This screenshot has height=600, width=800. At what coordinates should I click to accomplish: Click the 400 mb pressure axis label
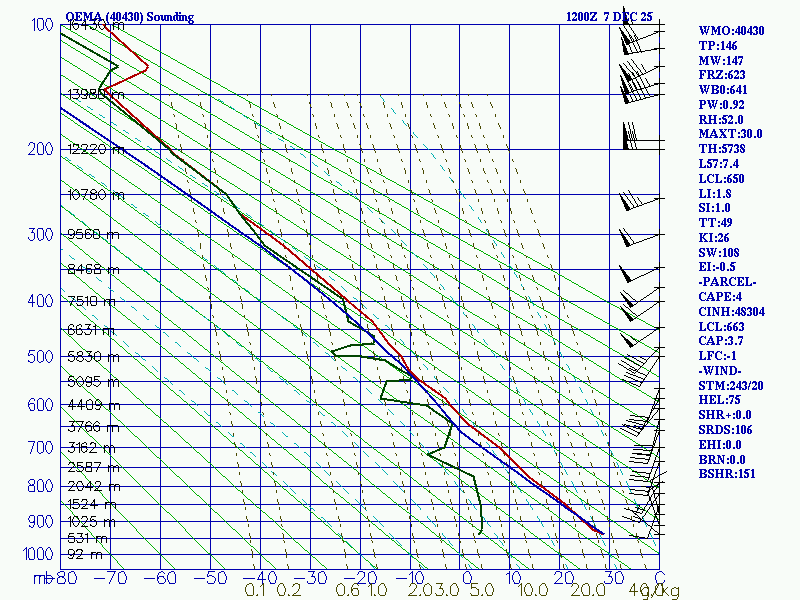point(40,301)
